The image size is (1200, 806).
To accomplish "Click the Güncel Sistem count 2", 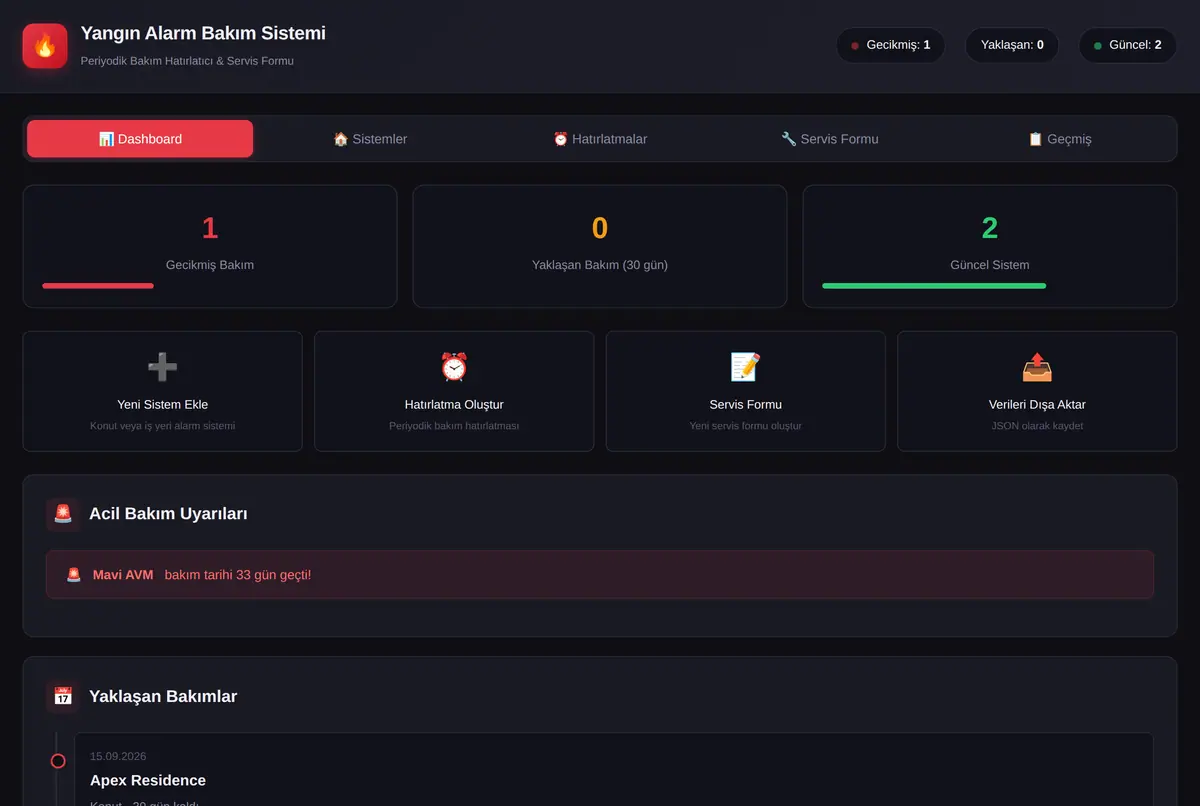I will (x=990, y=228).
